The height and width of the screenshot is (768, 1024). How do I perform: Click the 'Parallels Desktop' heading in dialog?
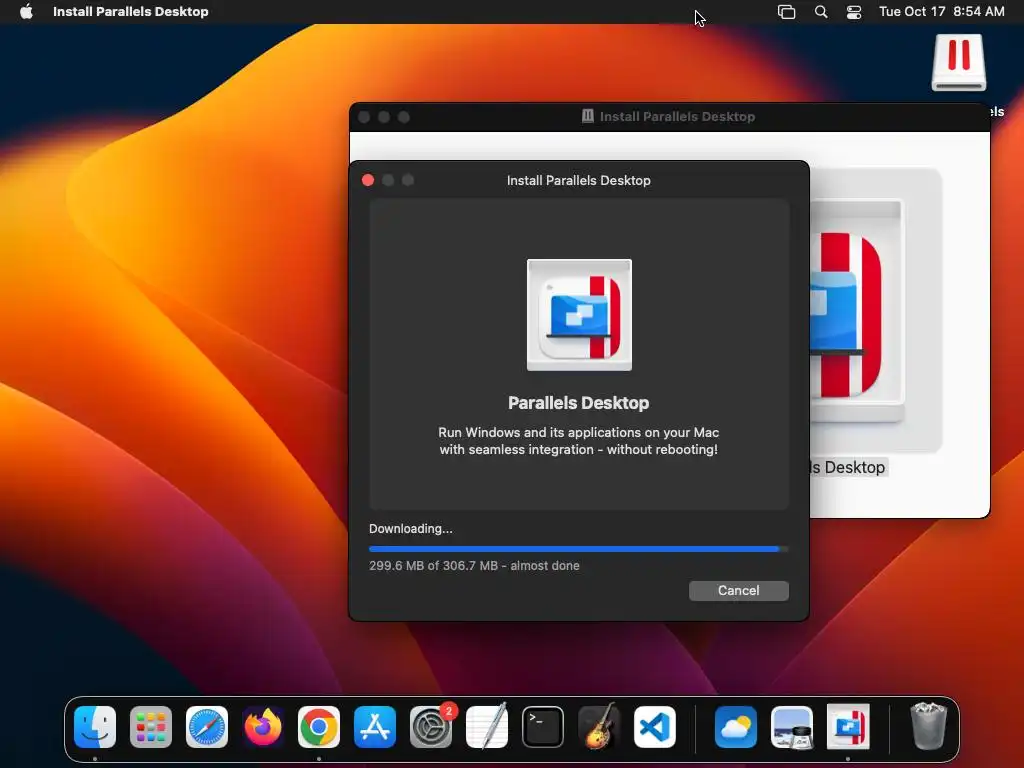point(579,403)
